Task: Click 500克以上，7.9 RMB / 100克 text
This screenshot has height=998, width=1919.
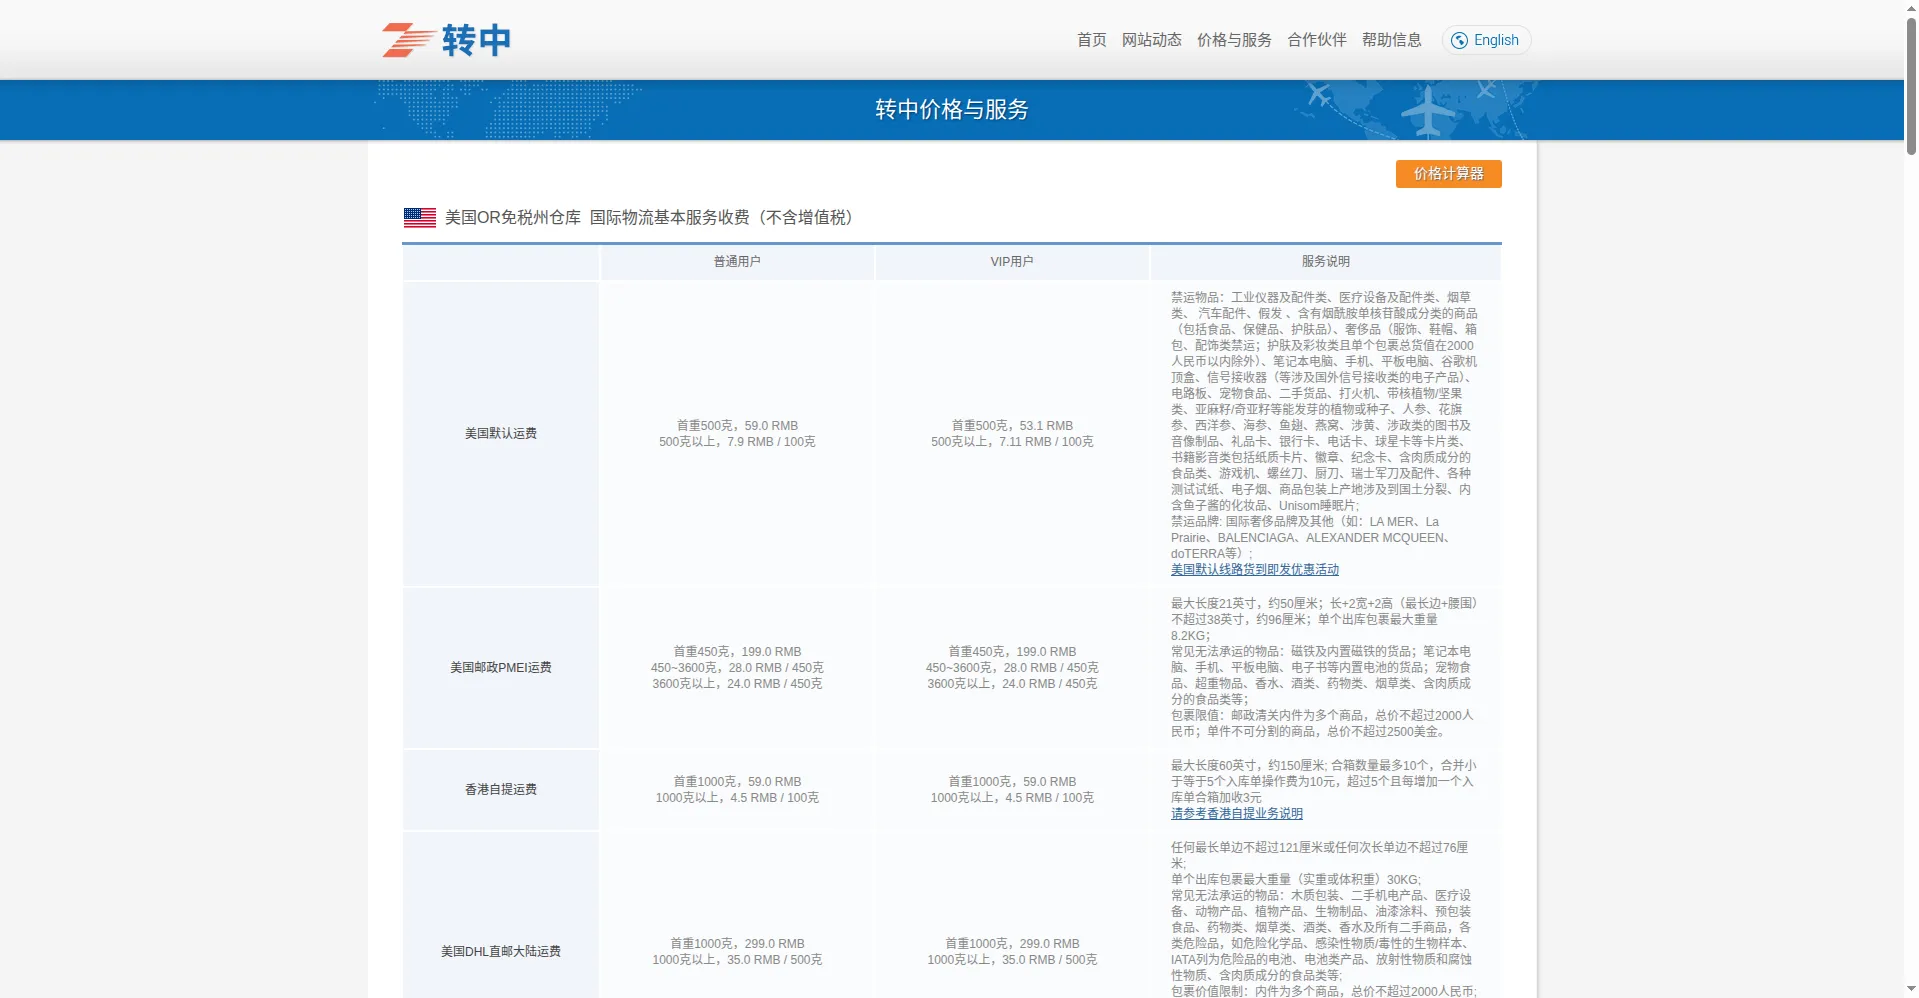Action: (x=737, y=441)
